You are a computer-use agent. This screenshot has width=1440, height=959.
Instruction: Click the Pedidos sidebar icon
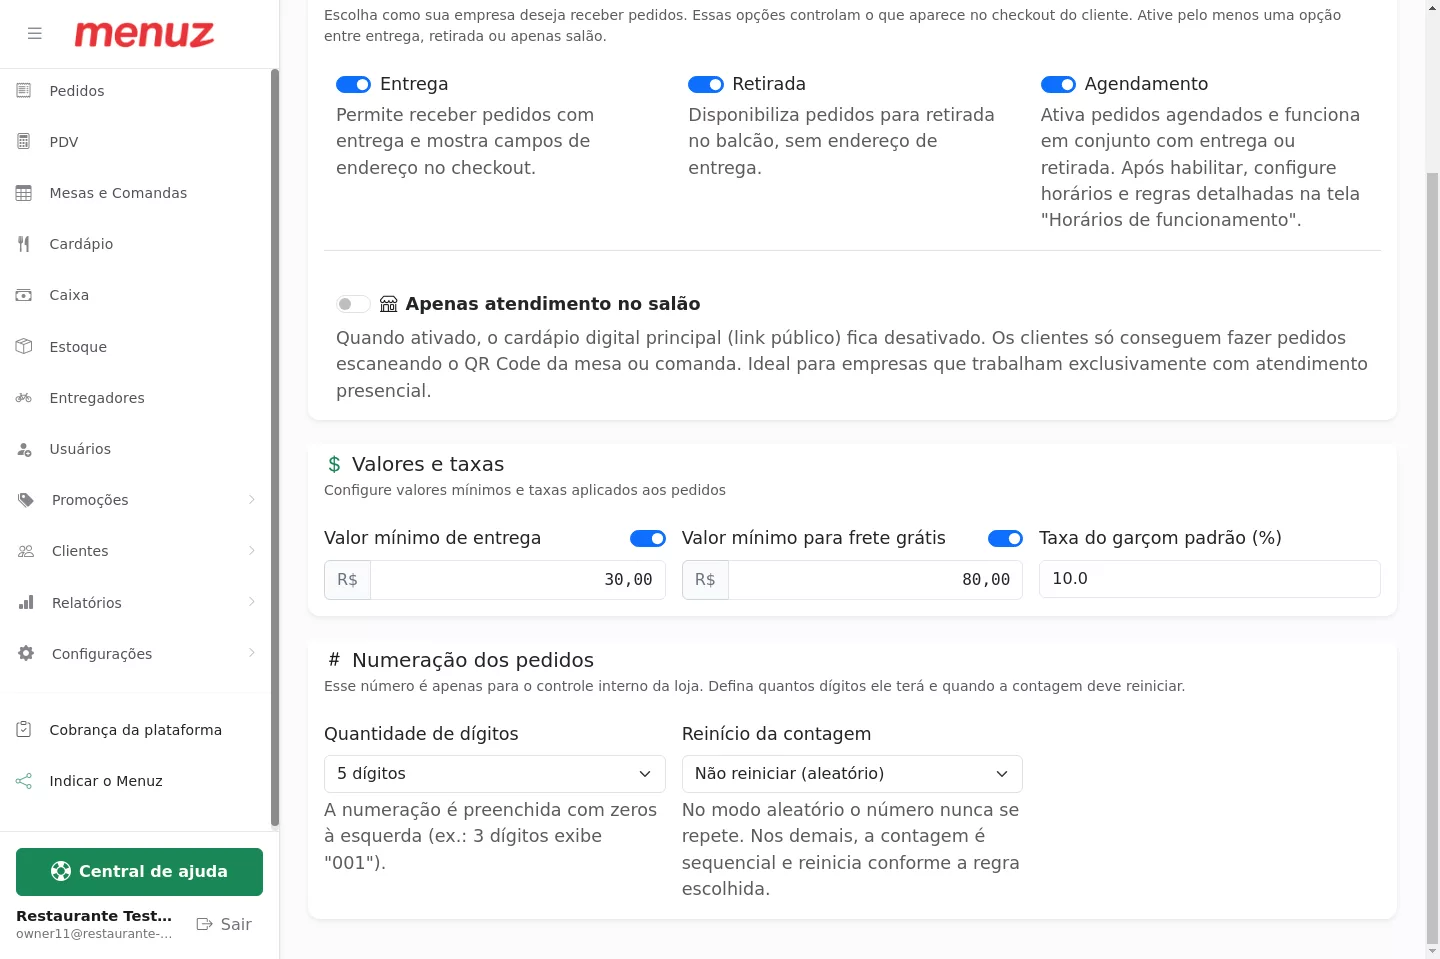24,91
